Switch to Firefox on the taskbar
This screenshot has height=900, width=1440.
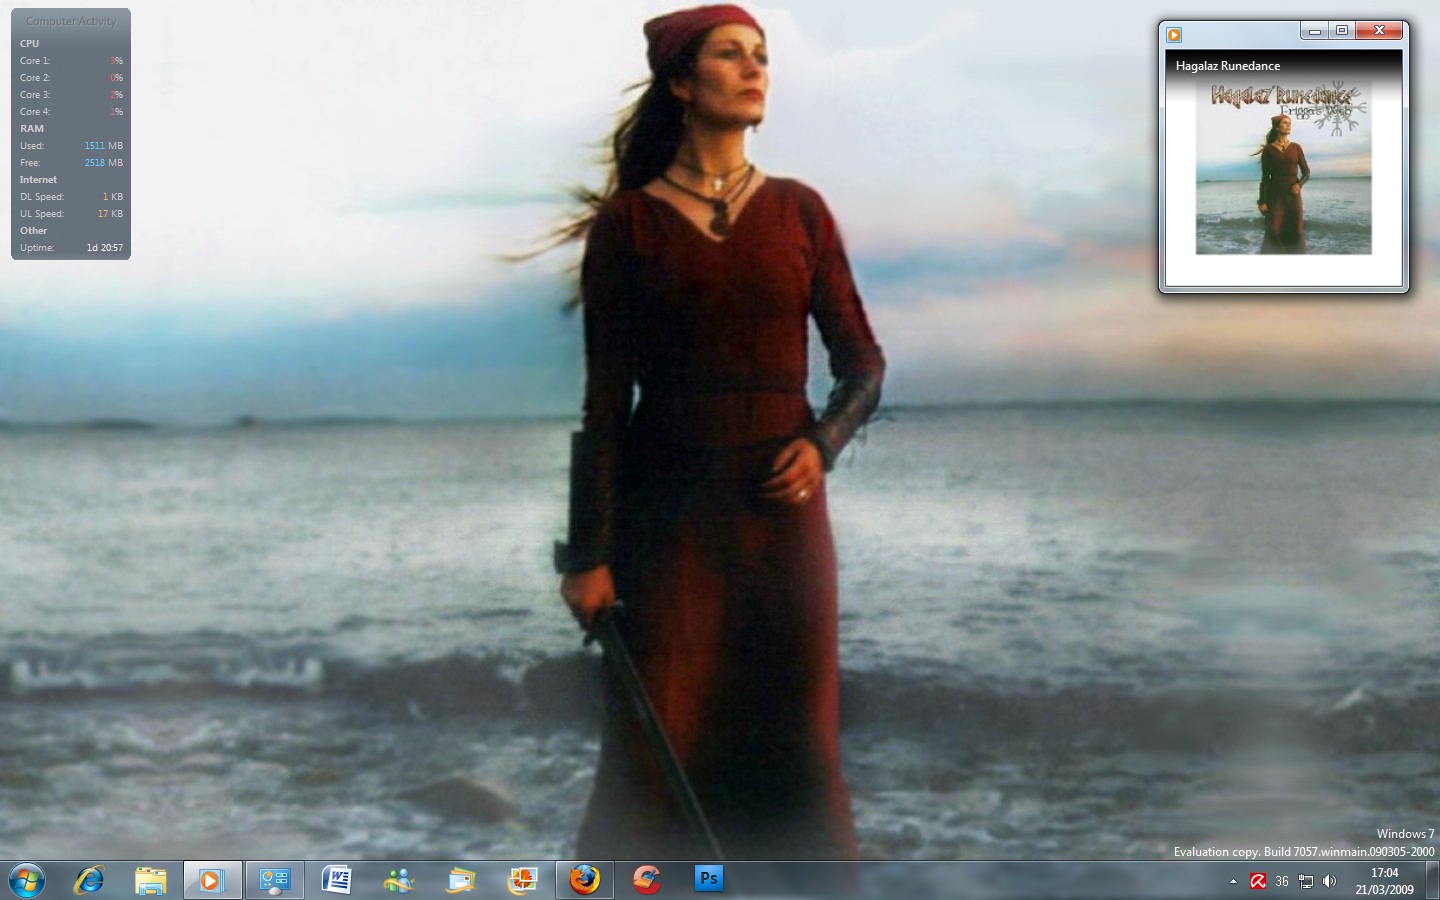click(584, 880)
